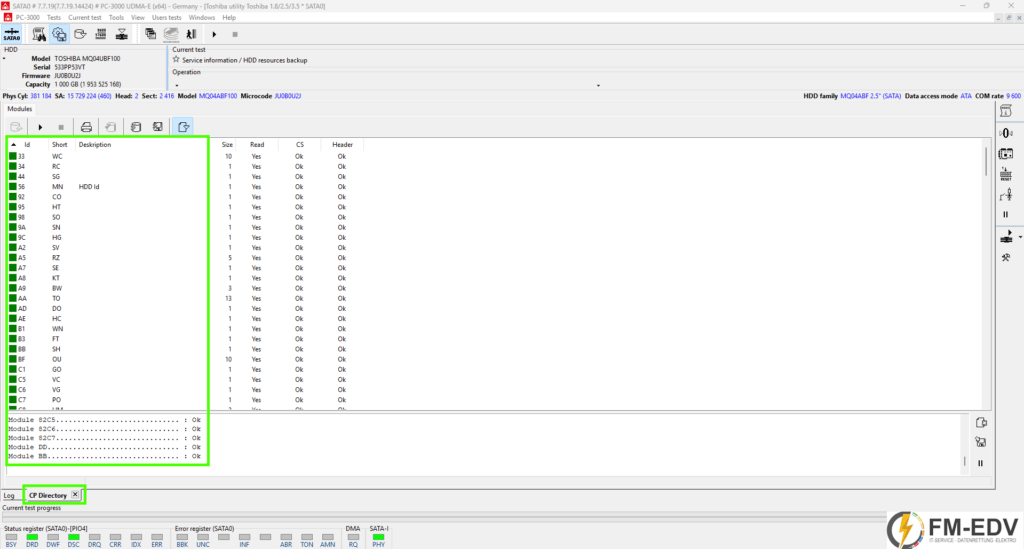Collapse the HDD info panel arrow
1024x549 pixels.
pyautogui.click(x=5, y=59)
